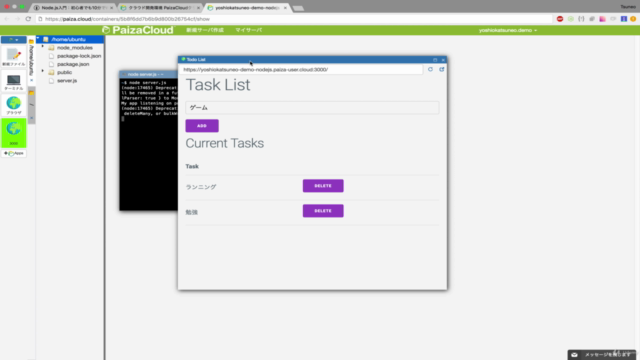Open server.js file
Viewport: 640px width, 360px height.
coord(67,80)
